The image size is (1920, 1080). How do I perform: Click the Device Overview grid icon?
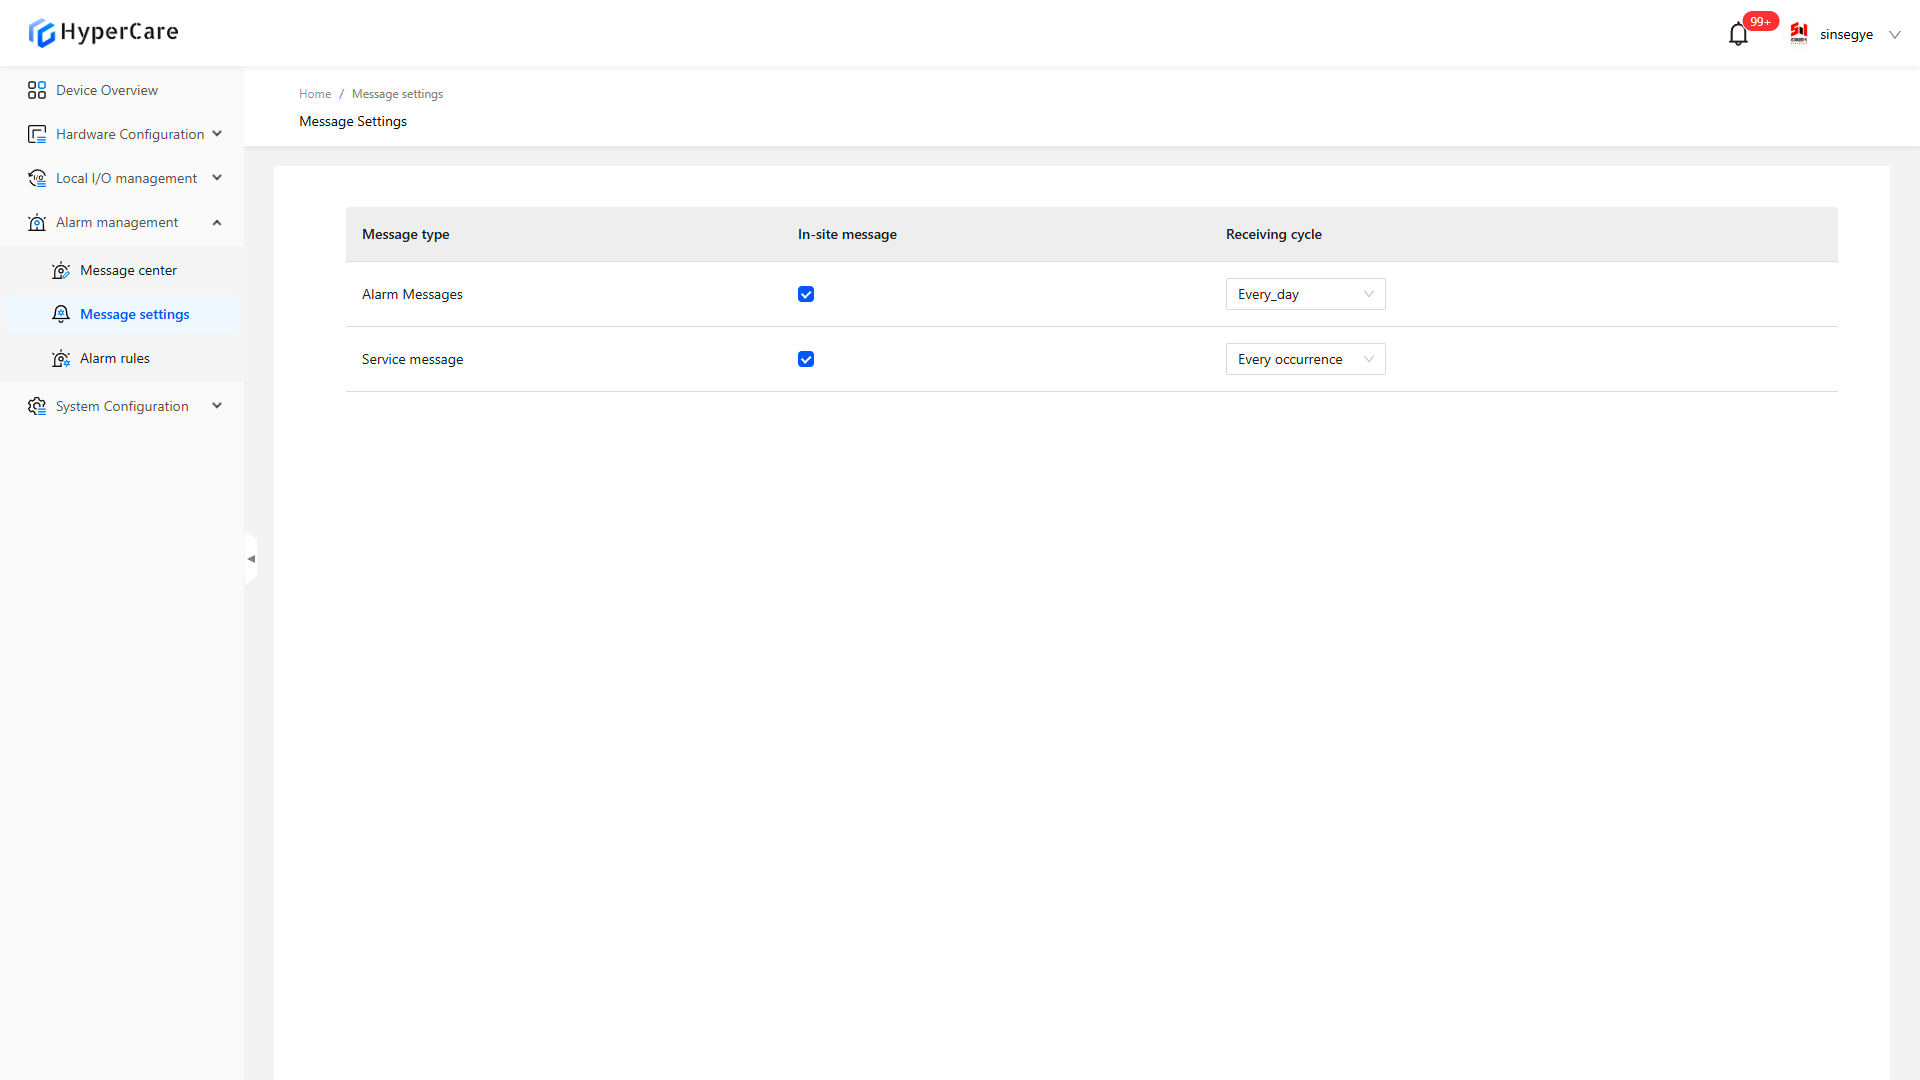click(37, 90)
